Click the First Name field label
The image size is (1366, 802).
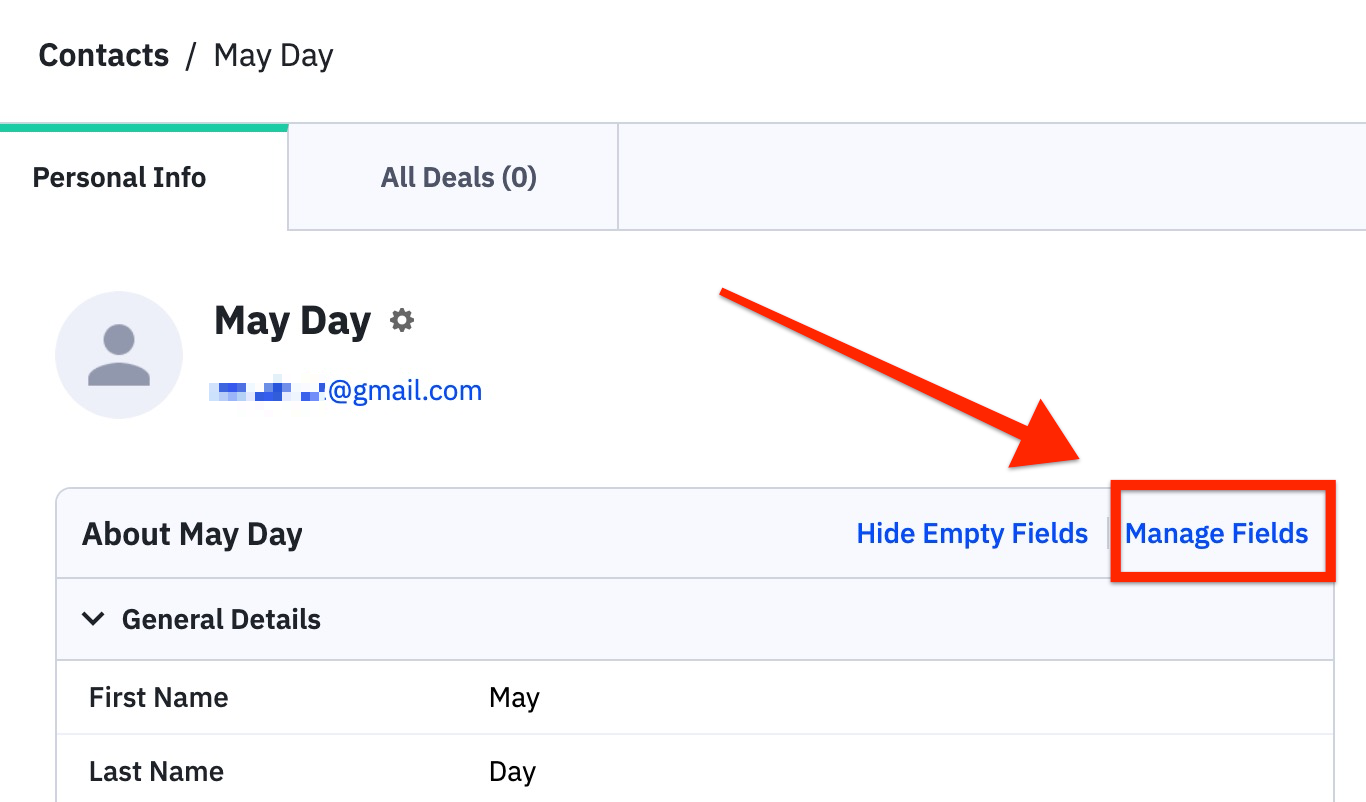(x=158, y=697)
